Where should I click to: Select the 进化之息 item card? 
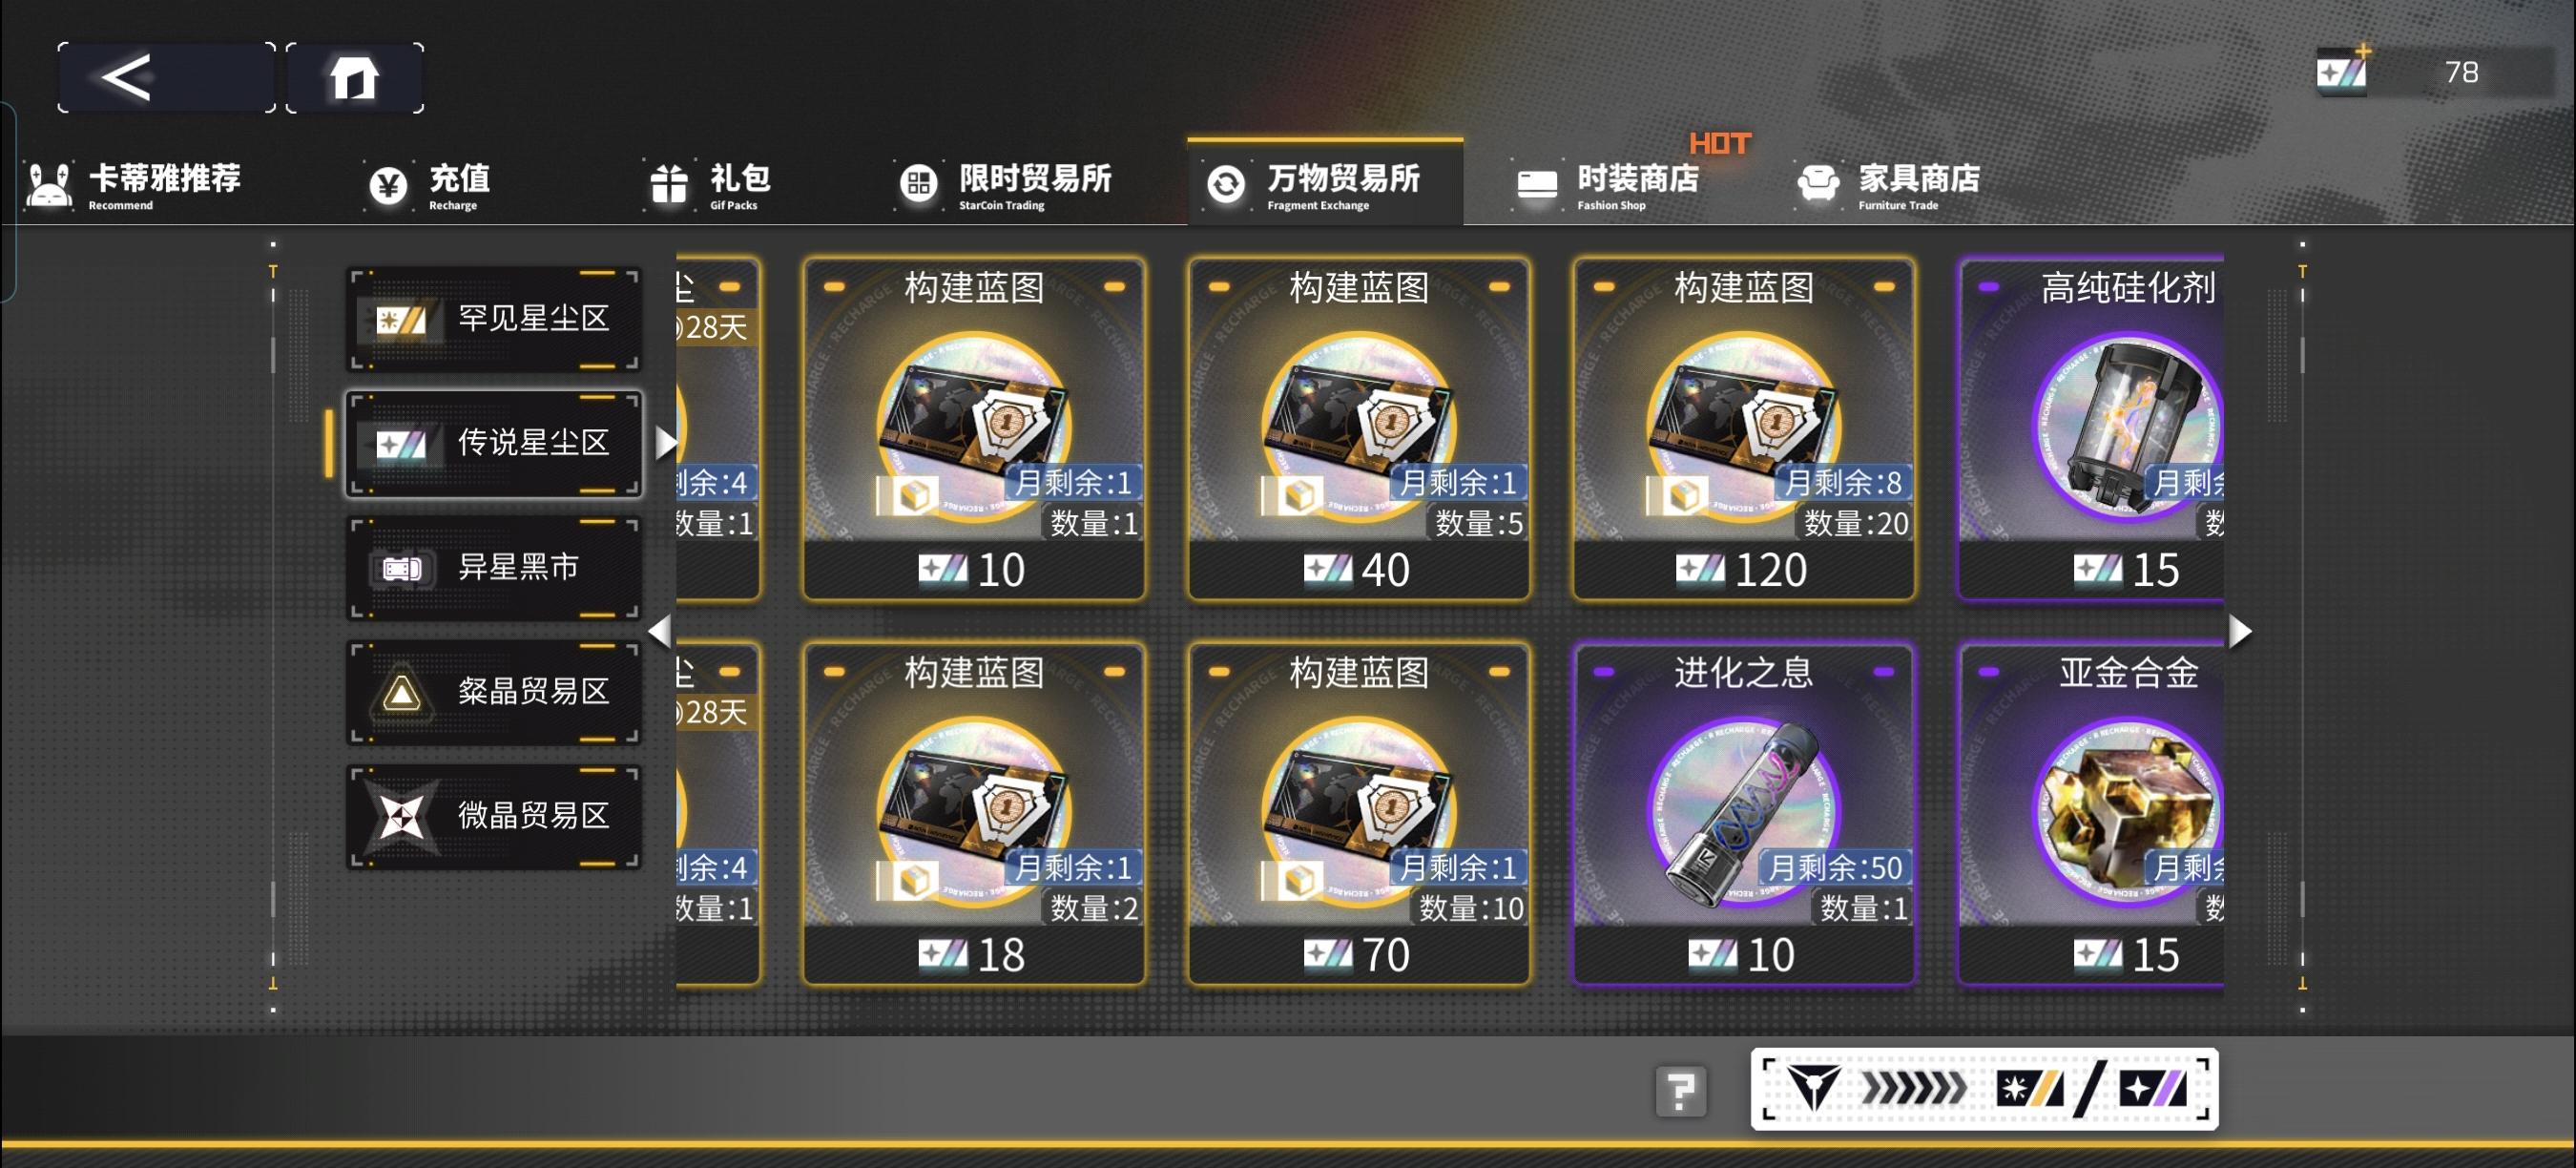(1743, 814)
